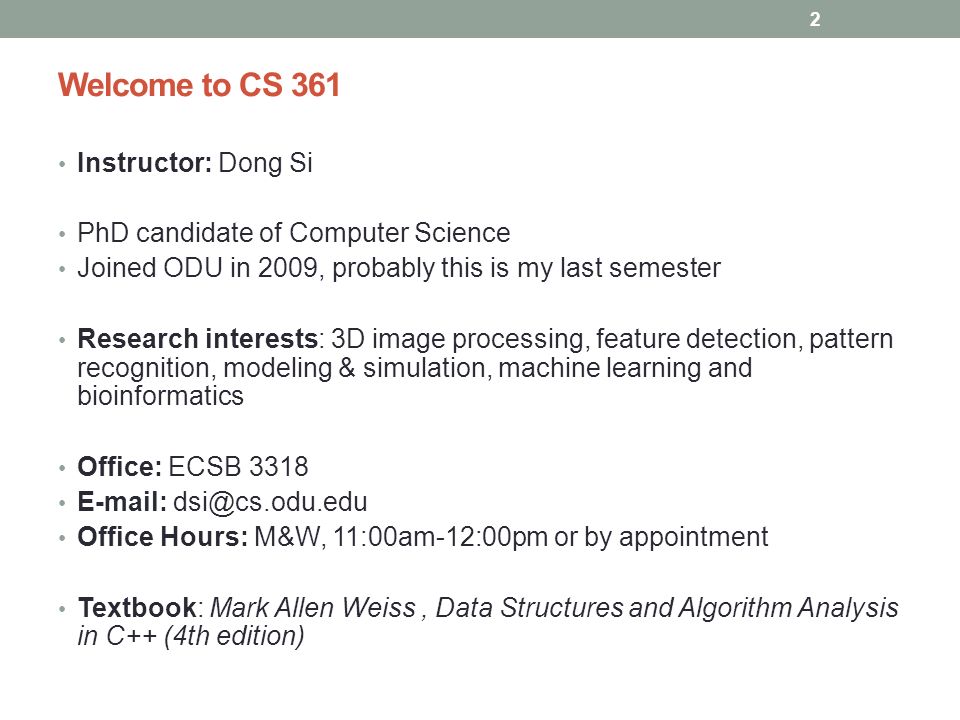The image size is (960, 720).
Task: Open the dsi@cs.odu.edu email address
Action: point(270,502)
